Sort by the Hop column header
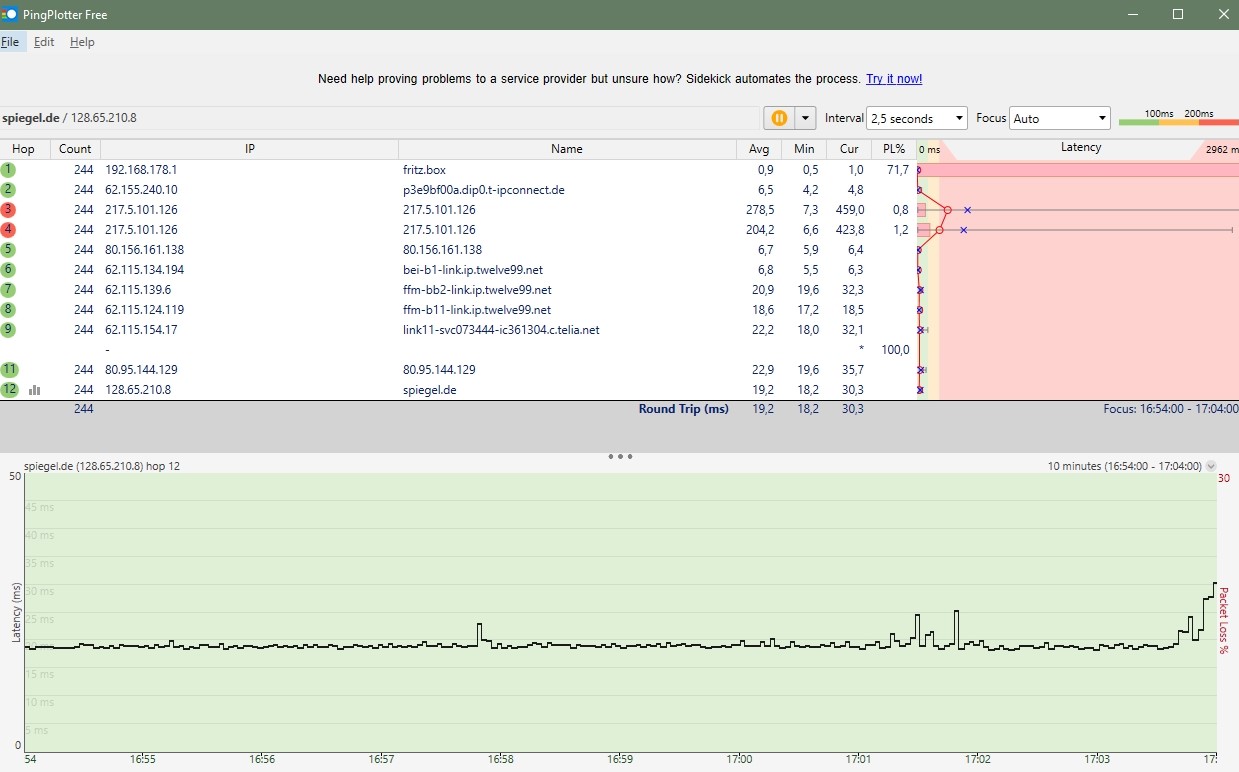Viewport: 1239px width, 772px height. pos(23,149)
